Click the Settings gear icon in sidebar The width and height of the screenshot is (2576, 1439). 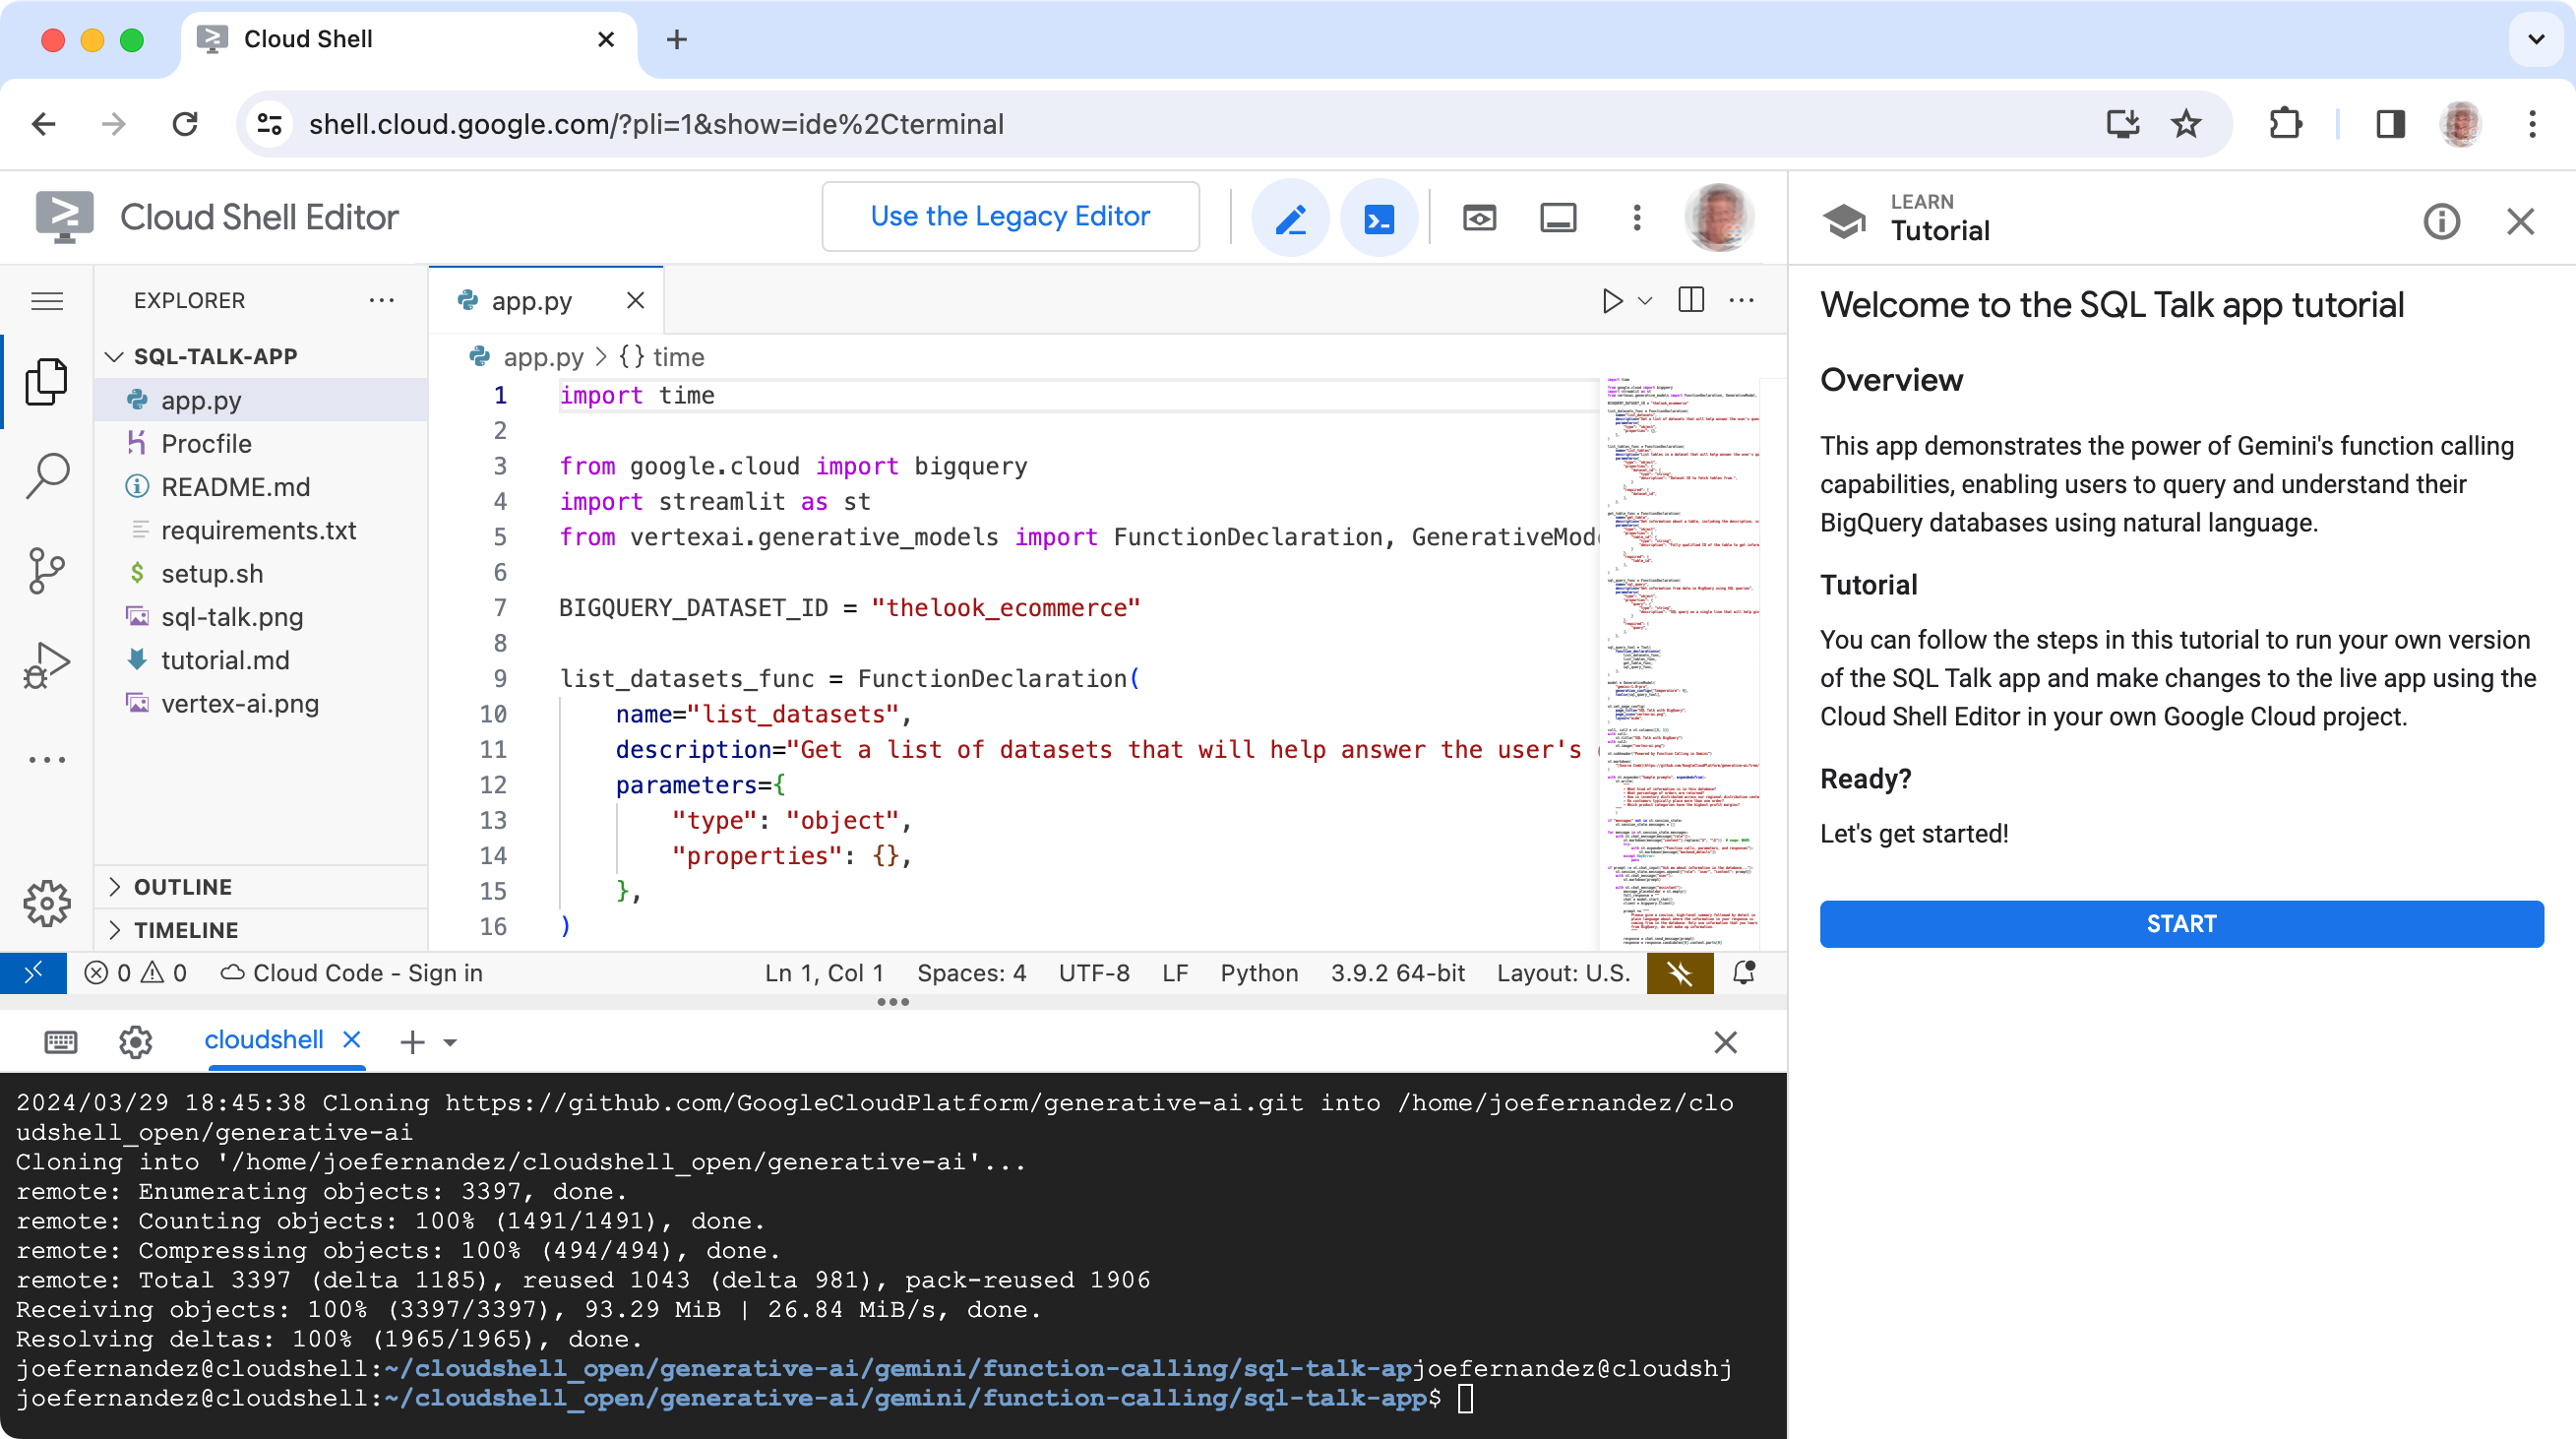point(46,903)
